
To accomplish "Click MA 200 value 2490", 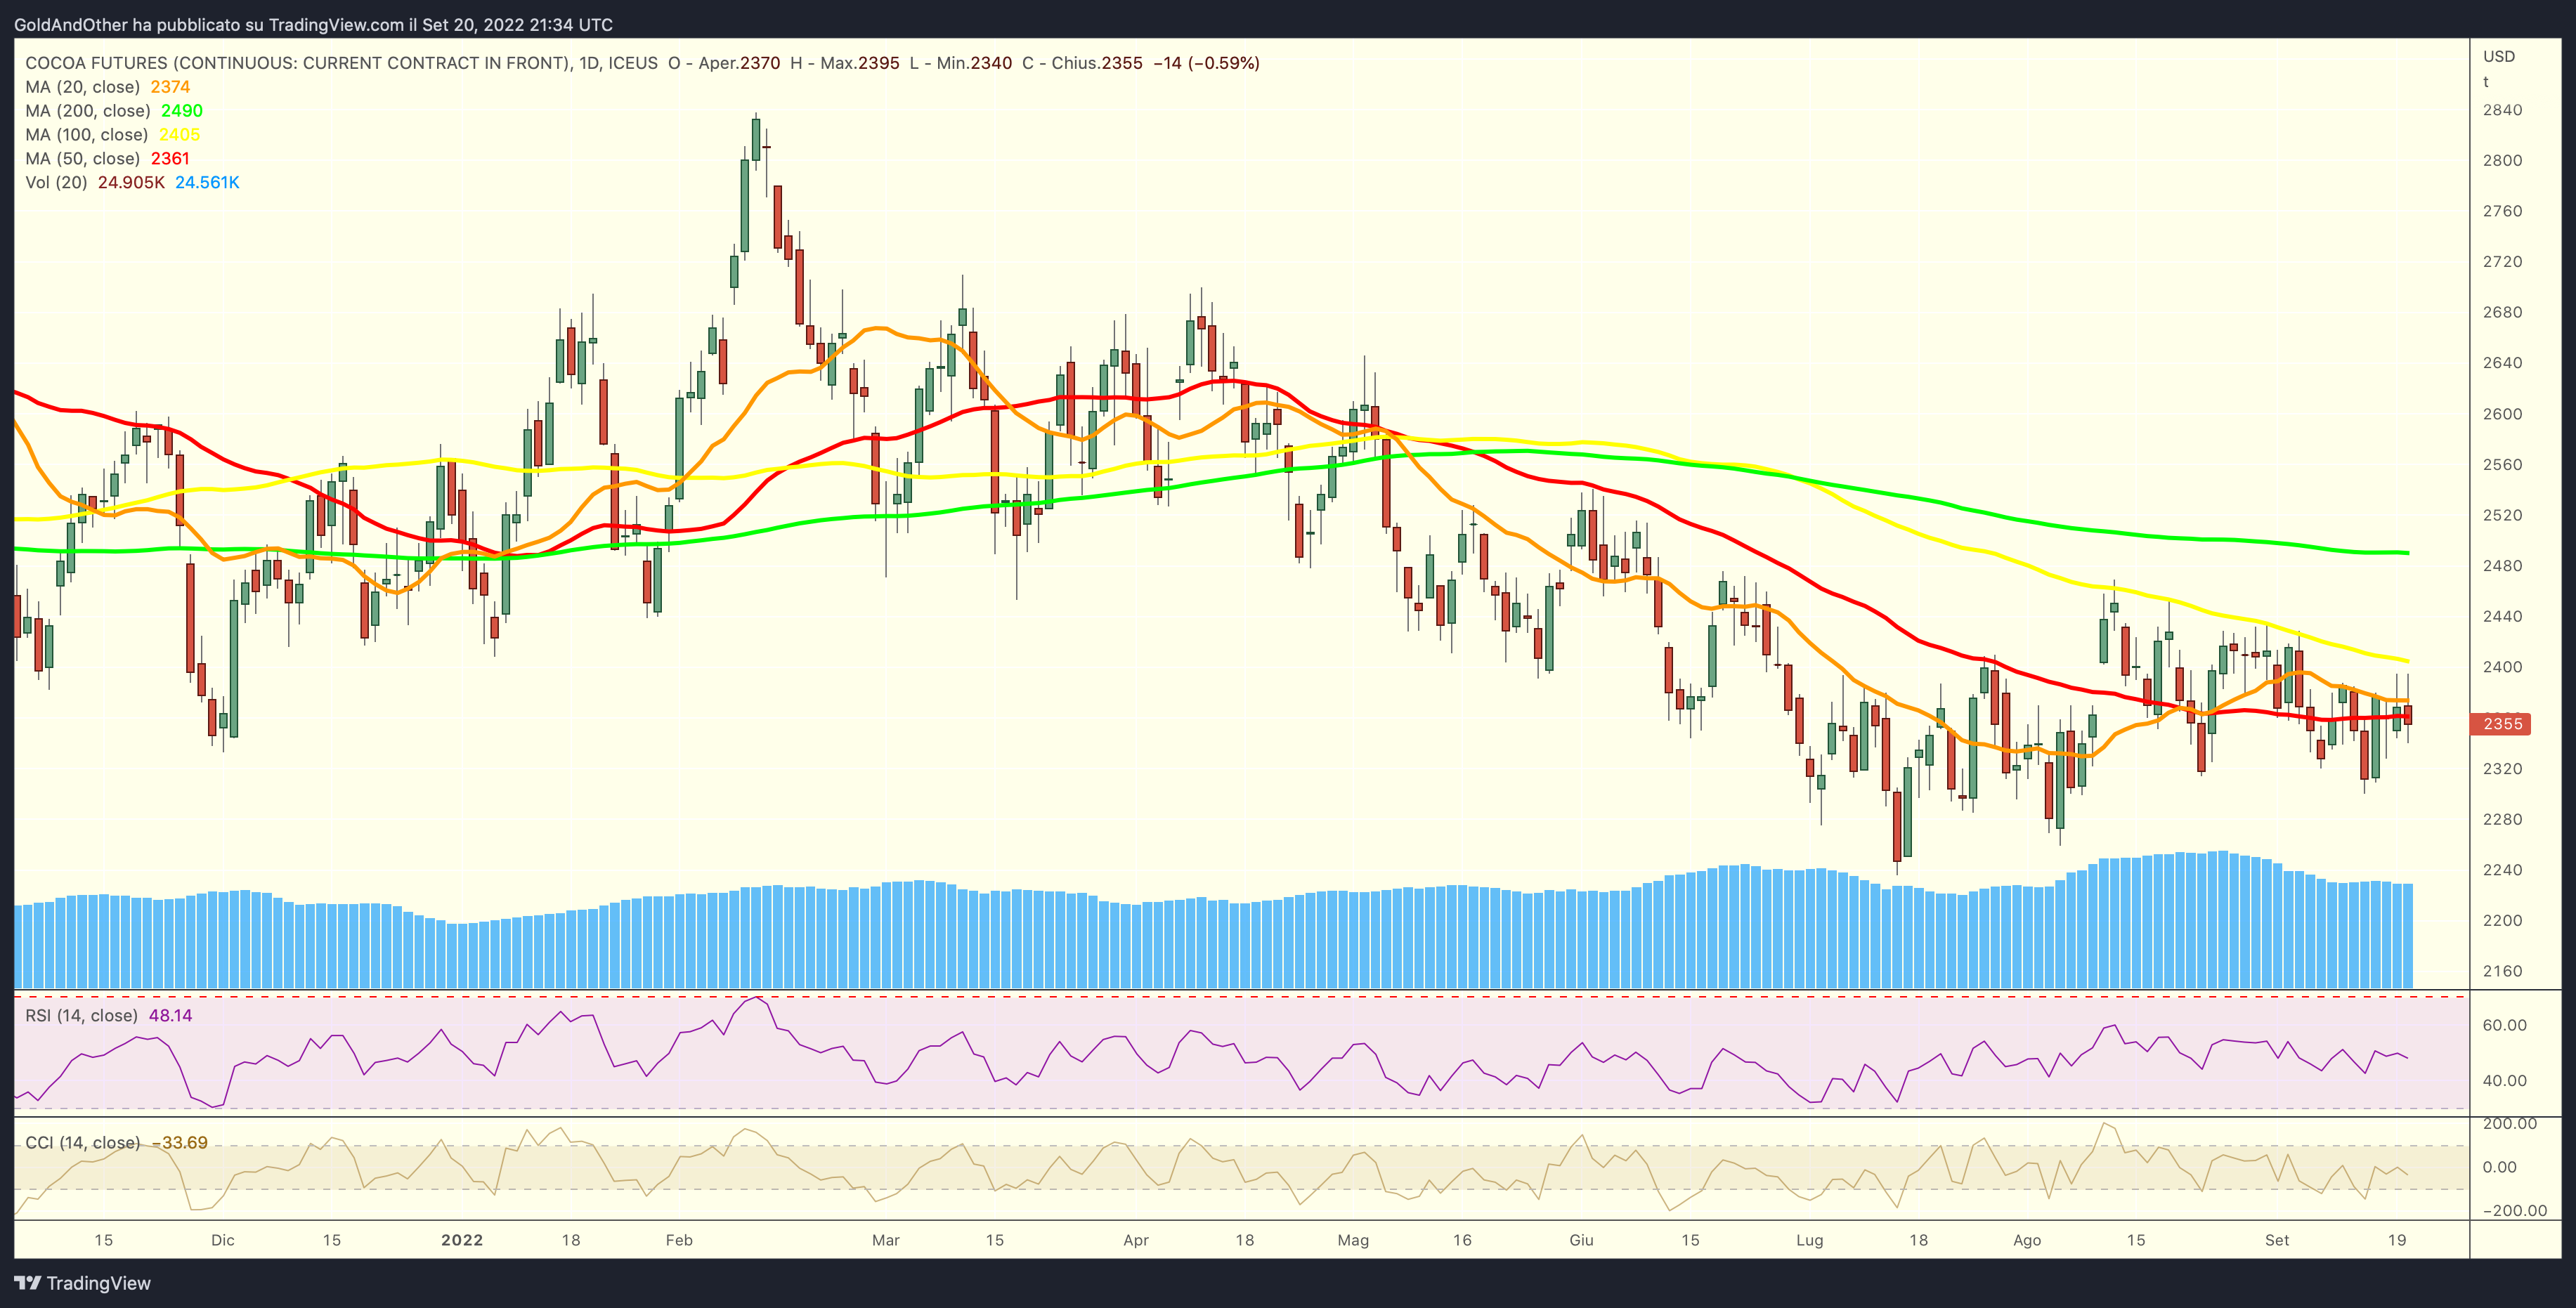I will coord(182,111).
